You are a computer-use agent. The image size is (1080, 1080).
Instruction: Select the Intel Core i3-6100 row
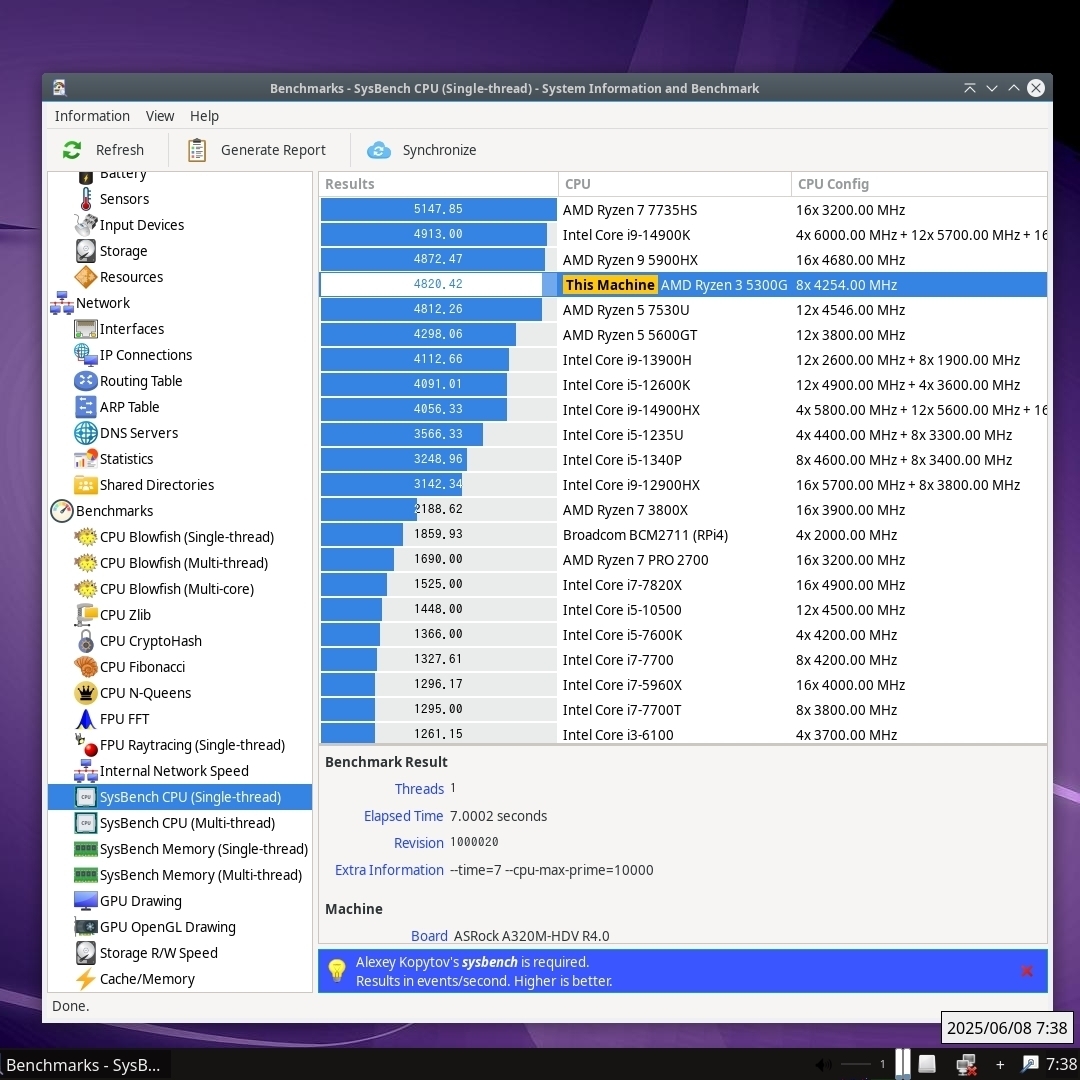683,734
